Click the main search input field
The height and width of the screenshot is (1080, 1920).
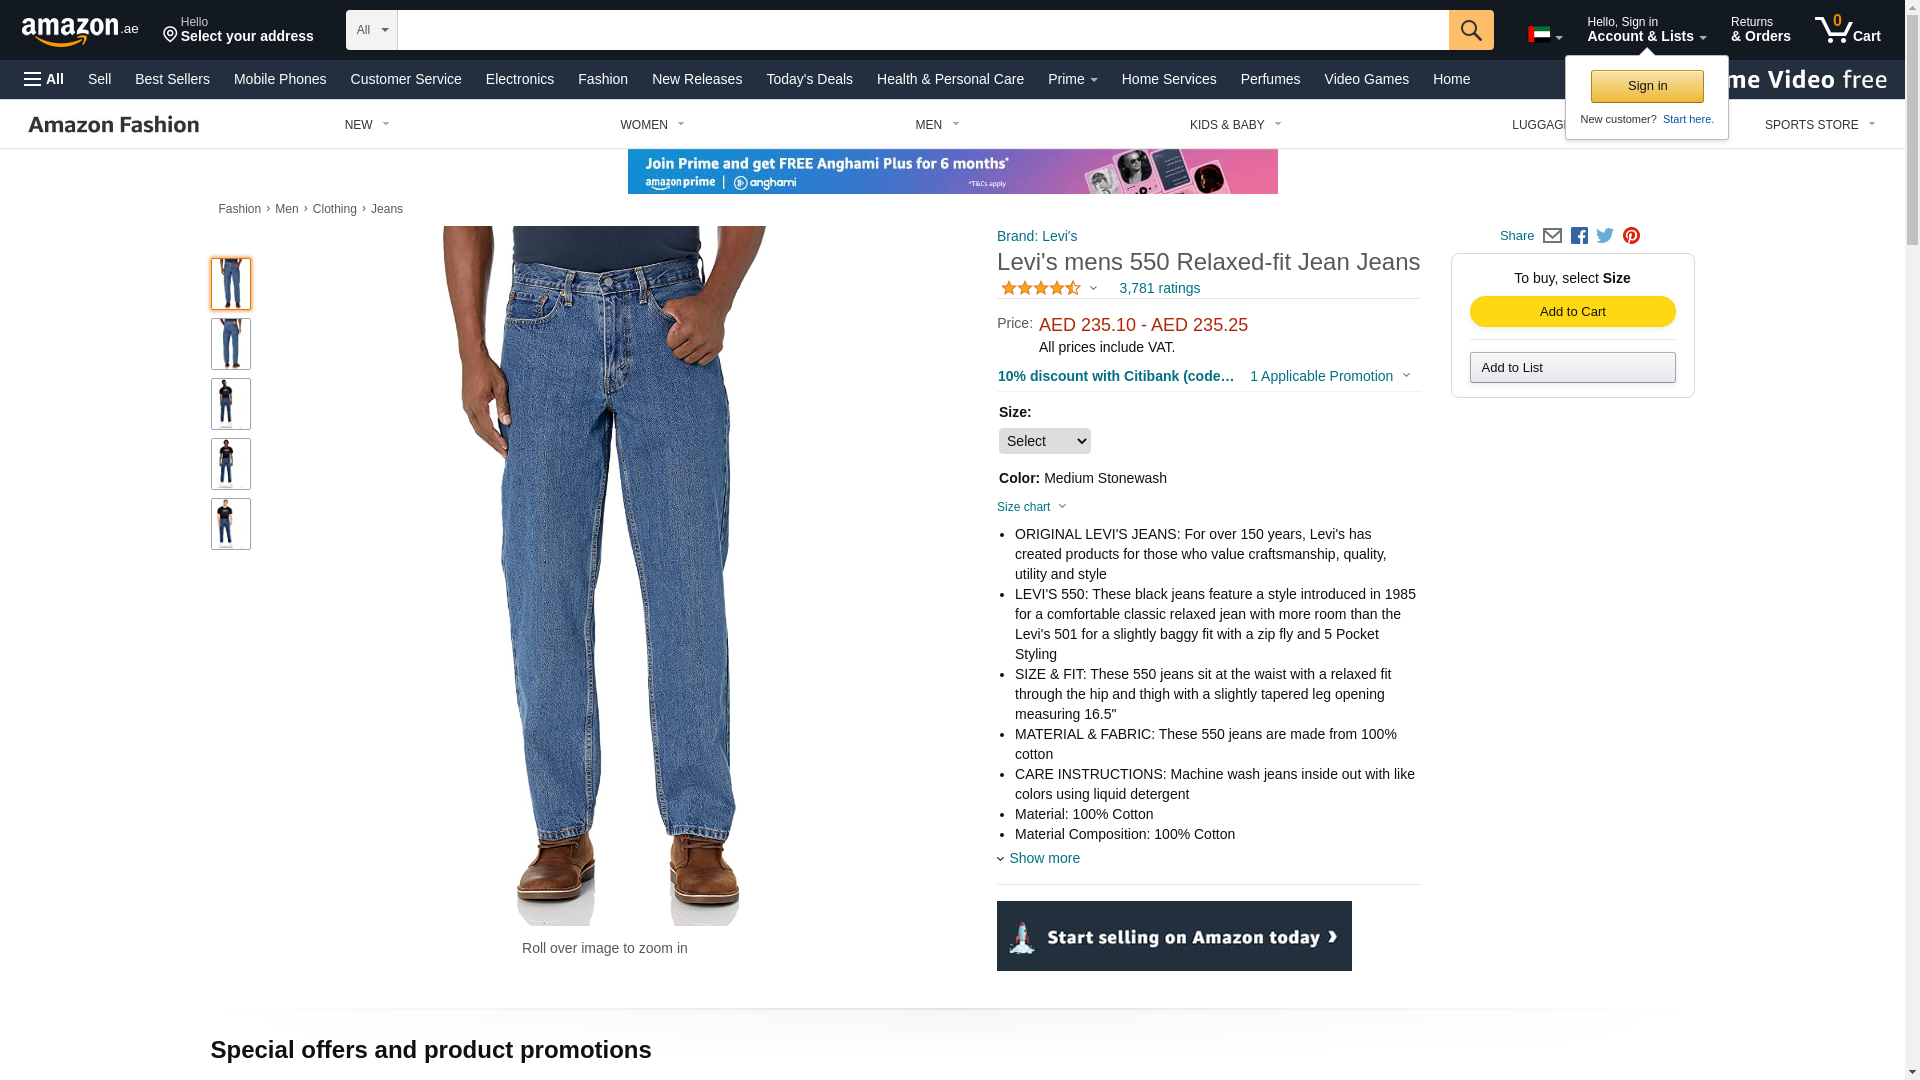[923, 30]
